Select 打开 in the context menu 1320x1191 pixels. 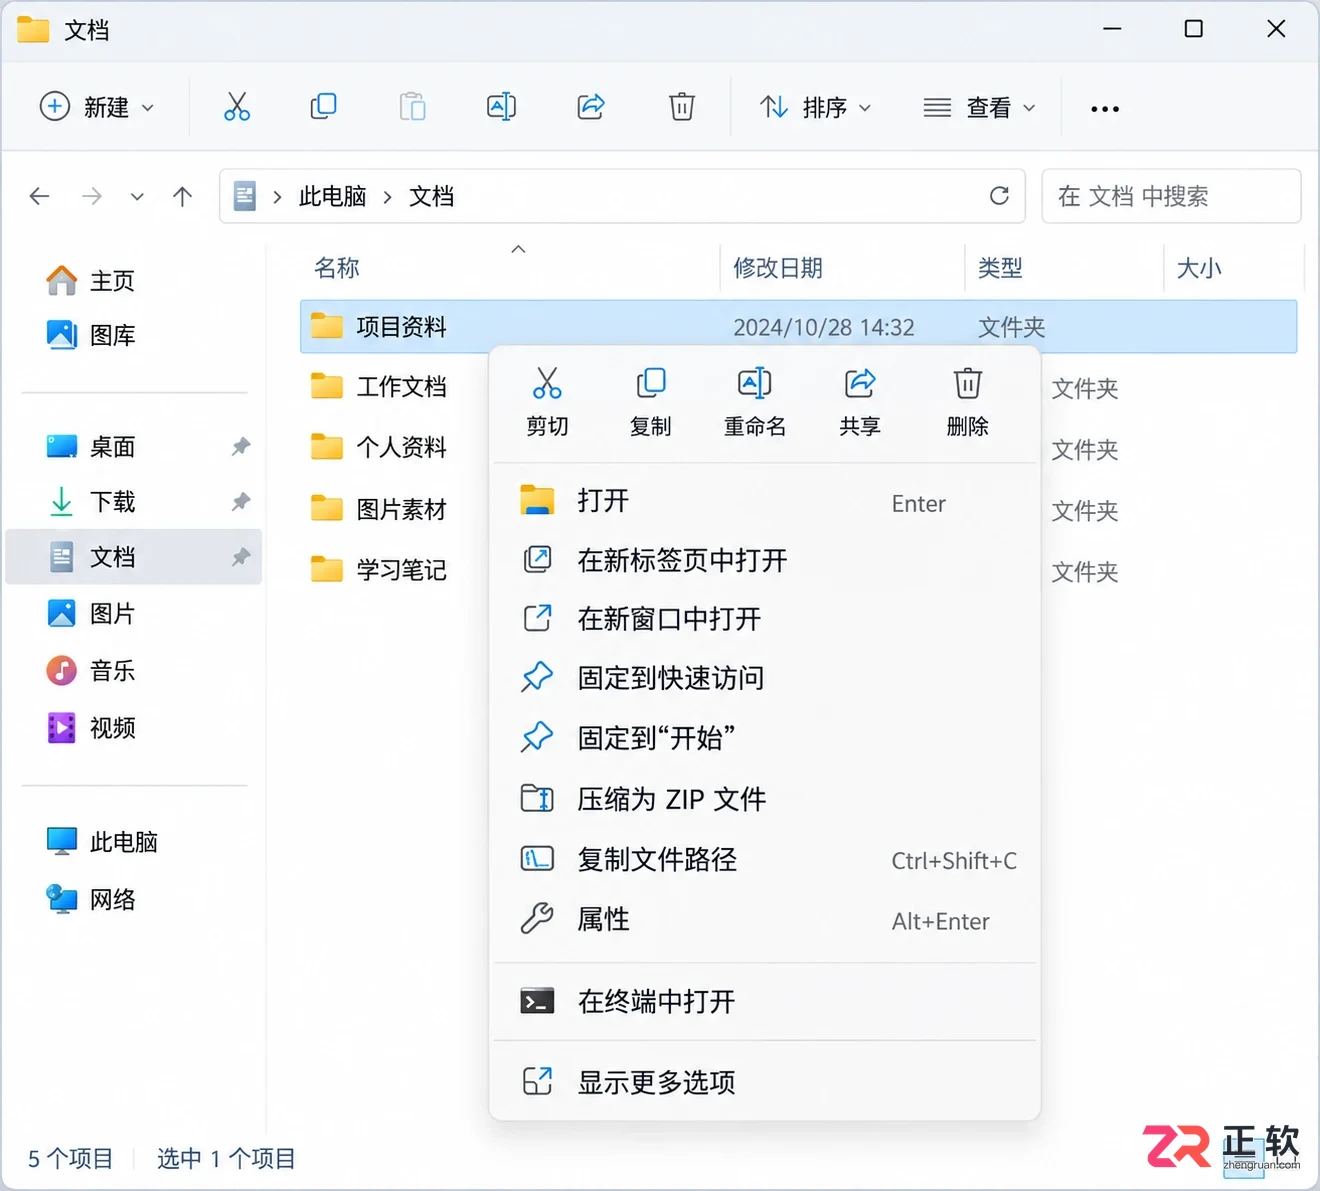click(x=765, y=501)
